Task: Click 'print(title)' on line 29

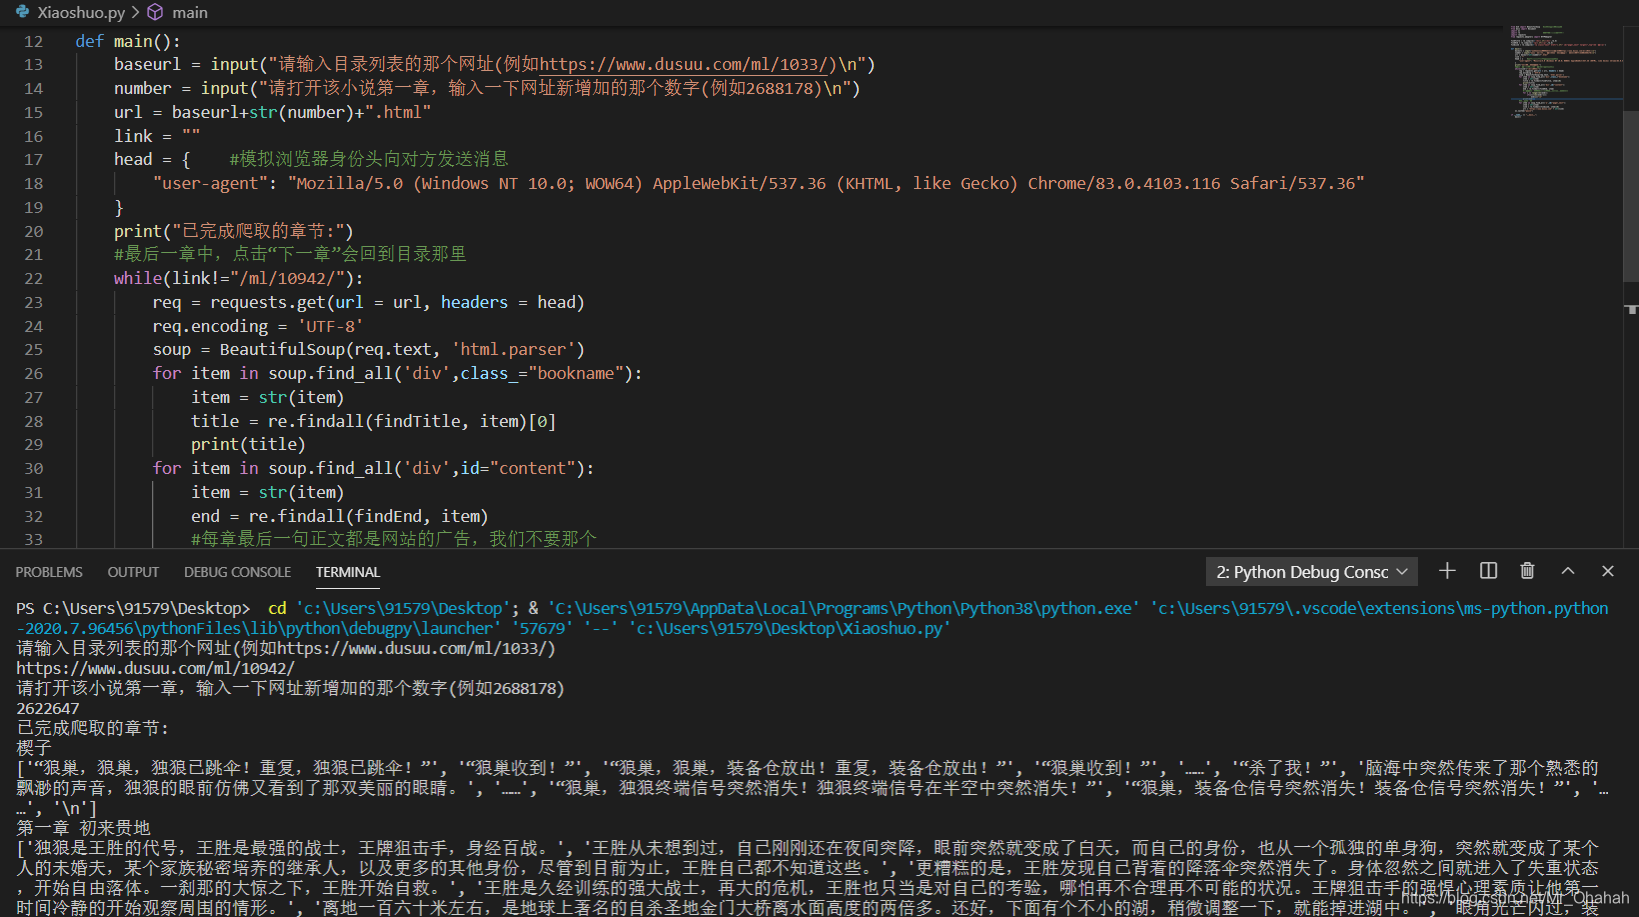Action: 248,444
